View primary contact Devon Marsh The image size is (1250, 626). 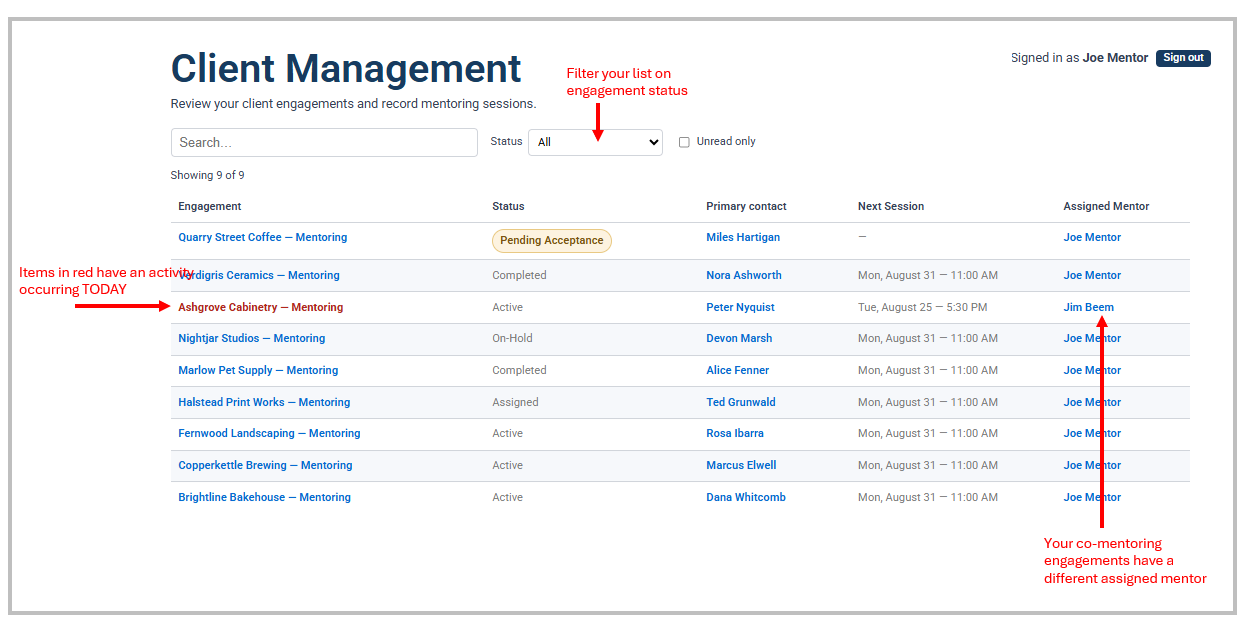point(739,339)
